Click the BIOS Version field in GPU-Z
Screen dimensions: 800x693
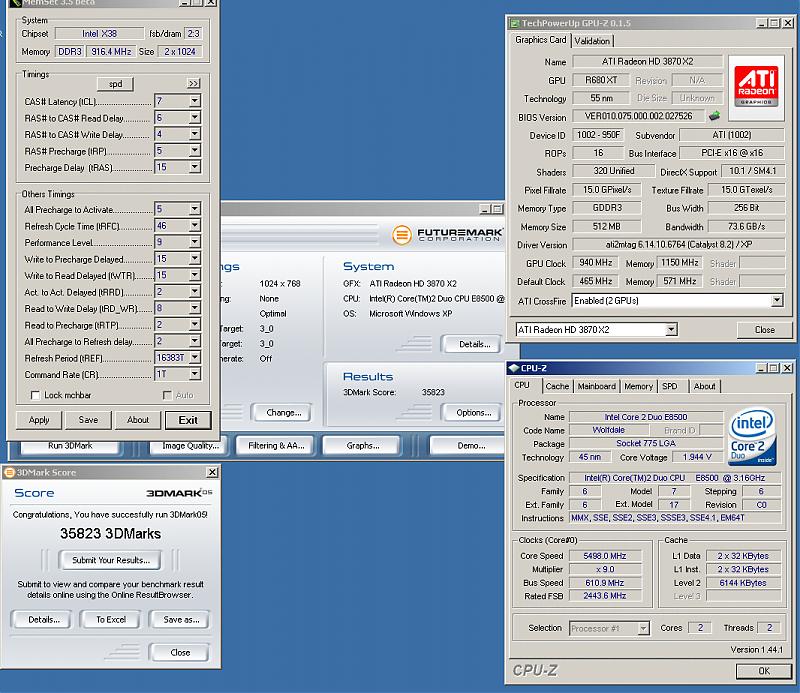pos(638,116)
